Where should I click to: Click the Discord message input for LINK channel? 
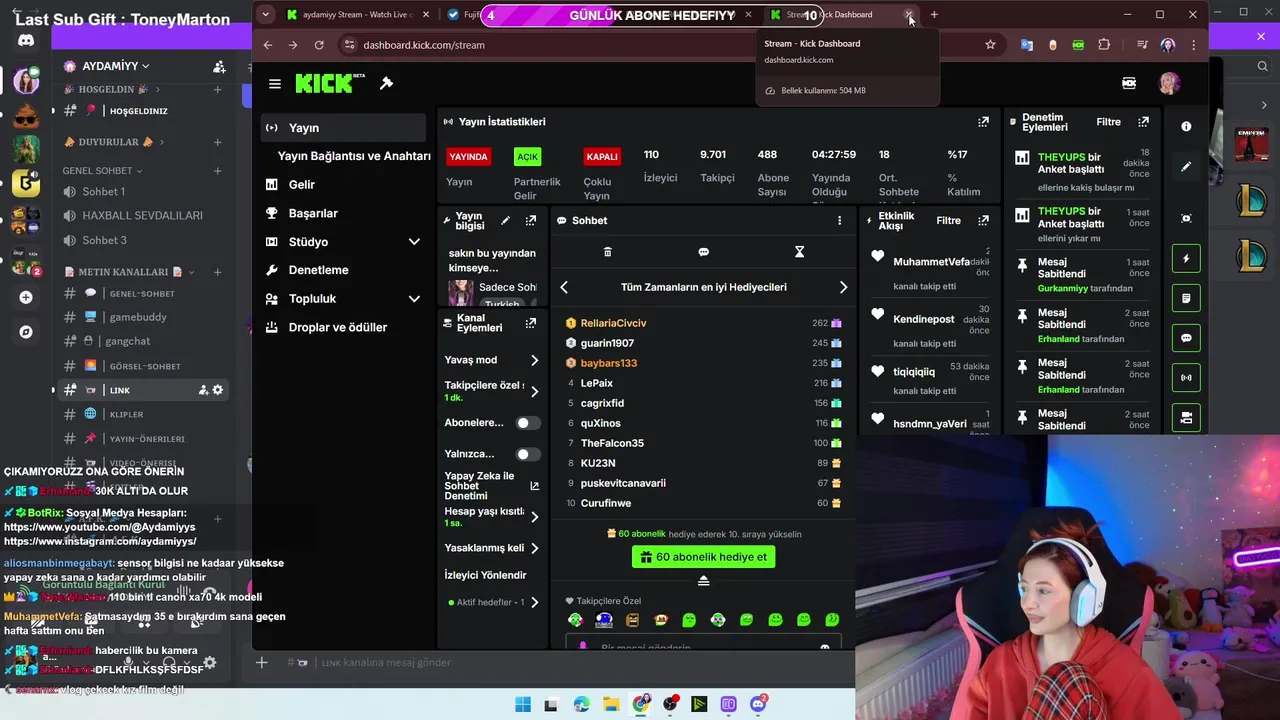coord(550,662)
